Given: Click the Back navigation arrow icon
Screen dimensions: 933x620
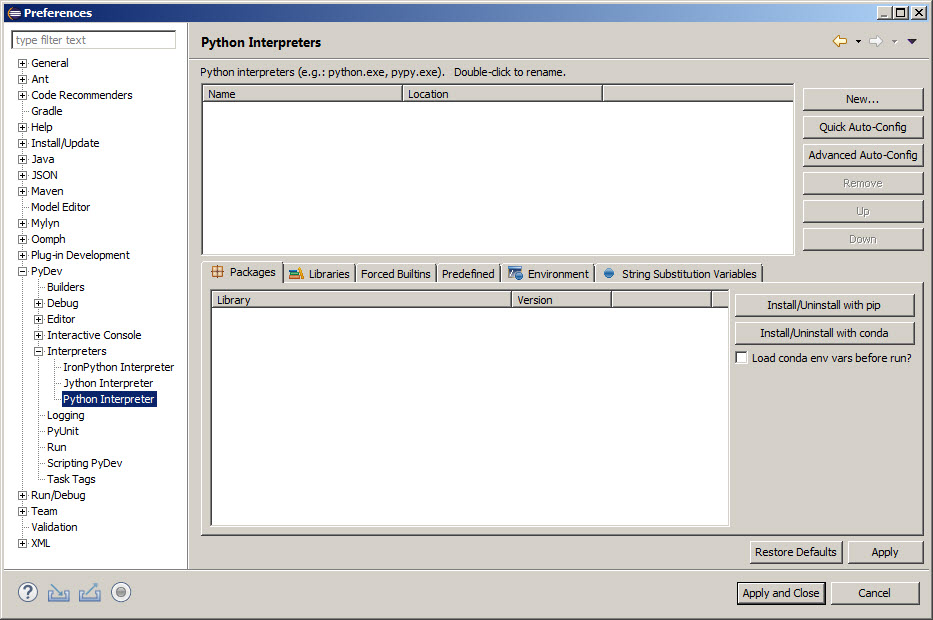Looking at the screenshot, I should (x=840, y=42).
